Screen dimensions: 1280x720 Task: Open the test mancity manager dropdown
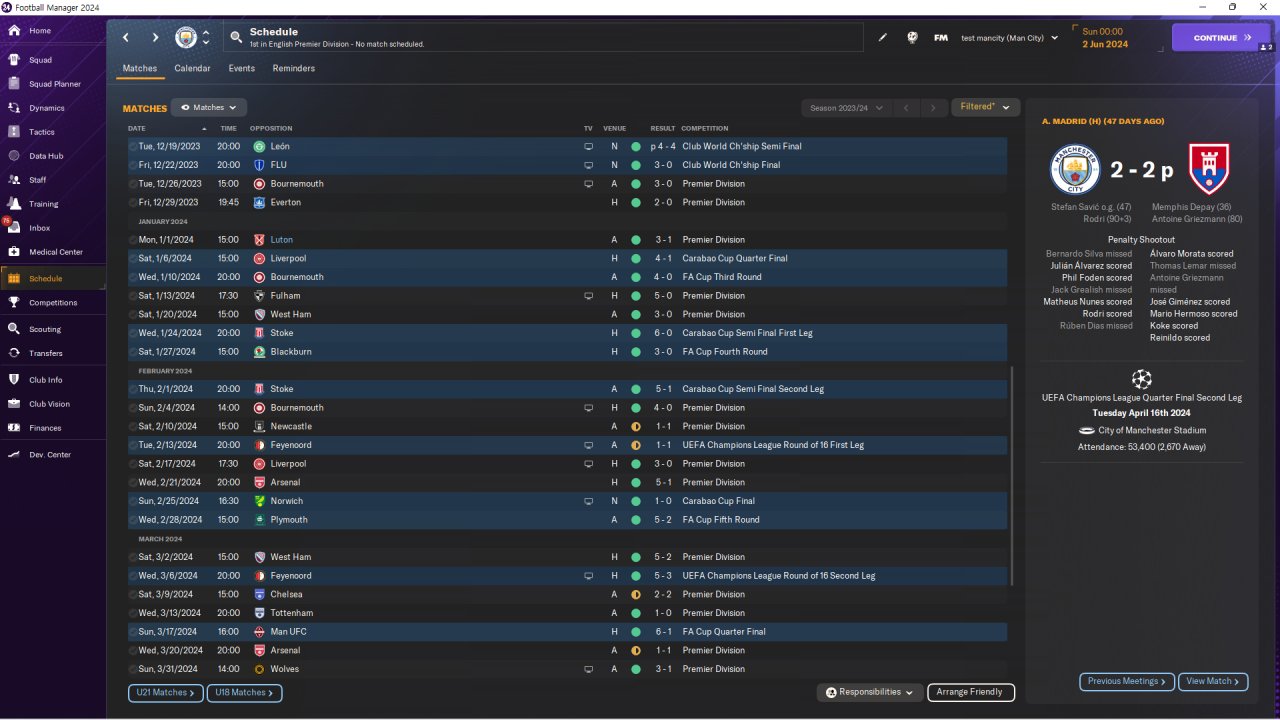[x=1009, y=38]
